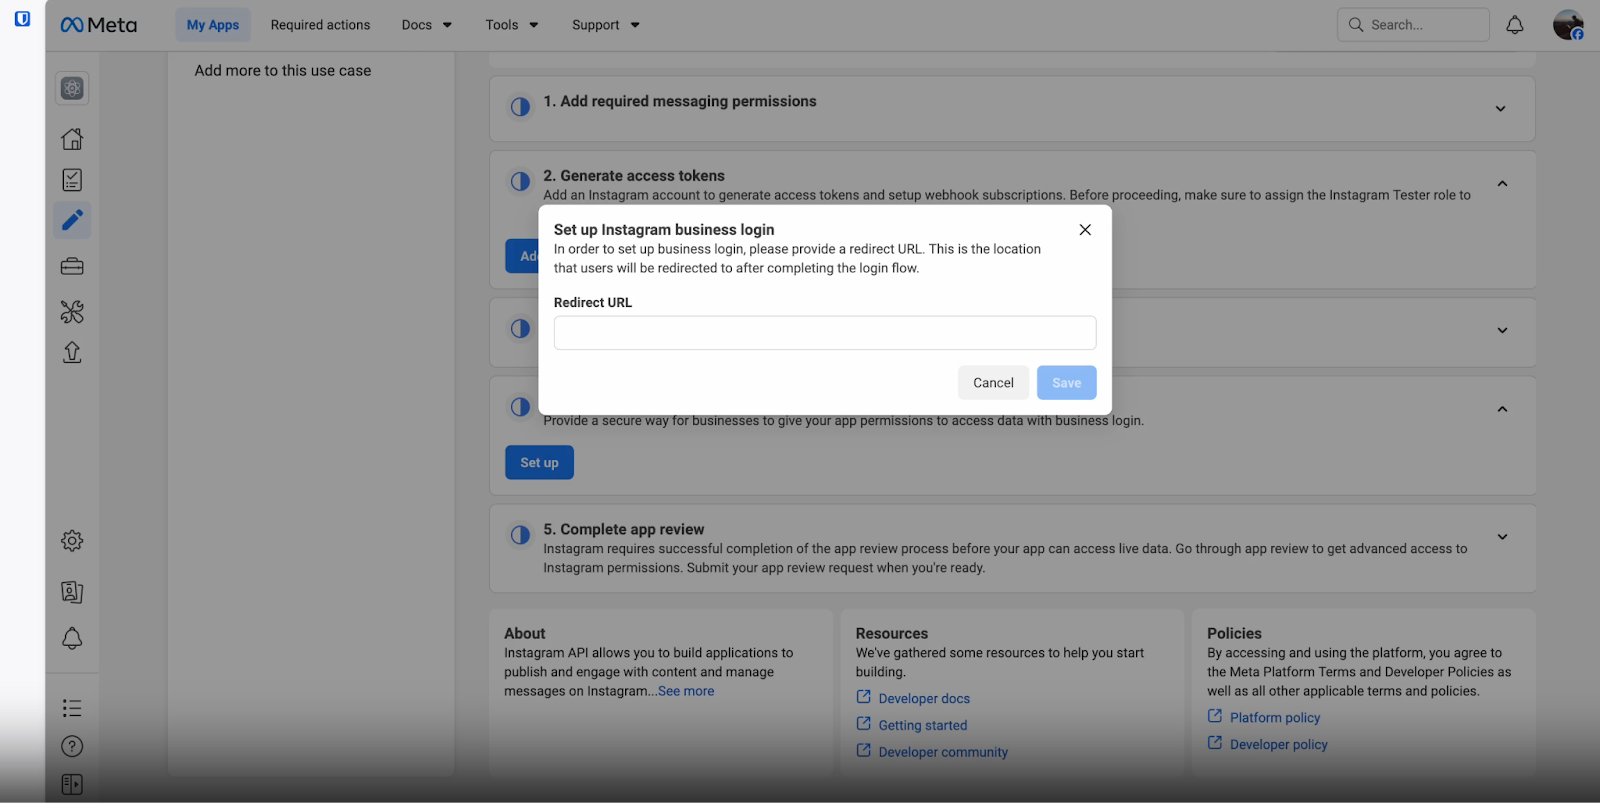
Task: Open the briefcase sidebar icon
Action: tap(72, 266)
